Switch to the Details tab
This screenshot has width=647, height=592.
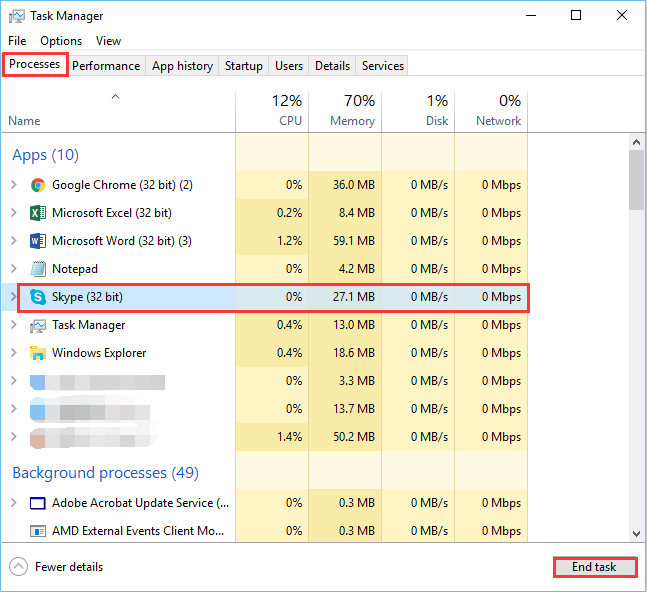[332, 66]
